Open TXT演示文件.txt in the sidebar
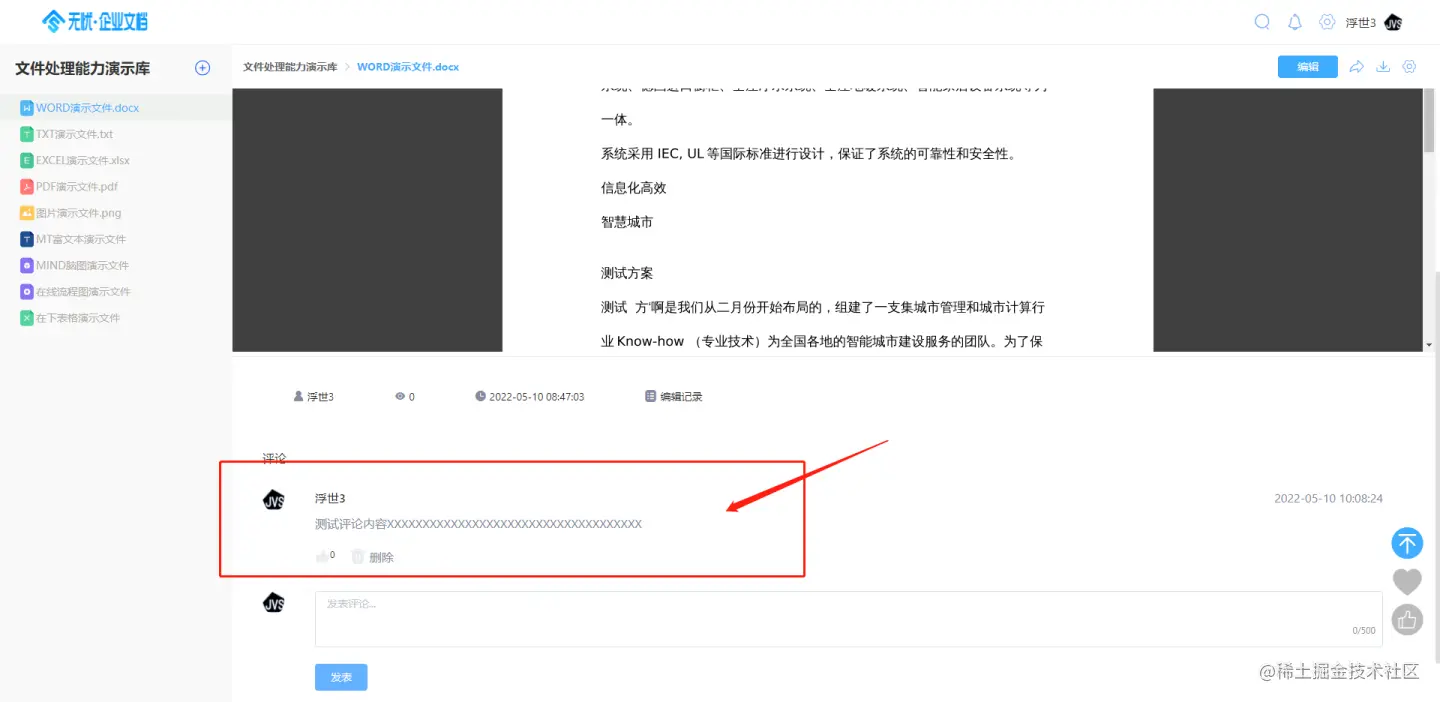The width and height of the screenshot is (1440, 702). tap(75, 134)
